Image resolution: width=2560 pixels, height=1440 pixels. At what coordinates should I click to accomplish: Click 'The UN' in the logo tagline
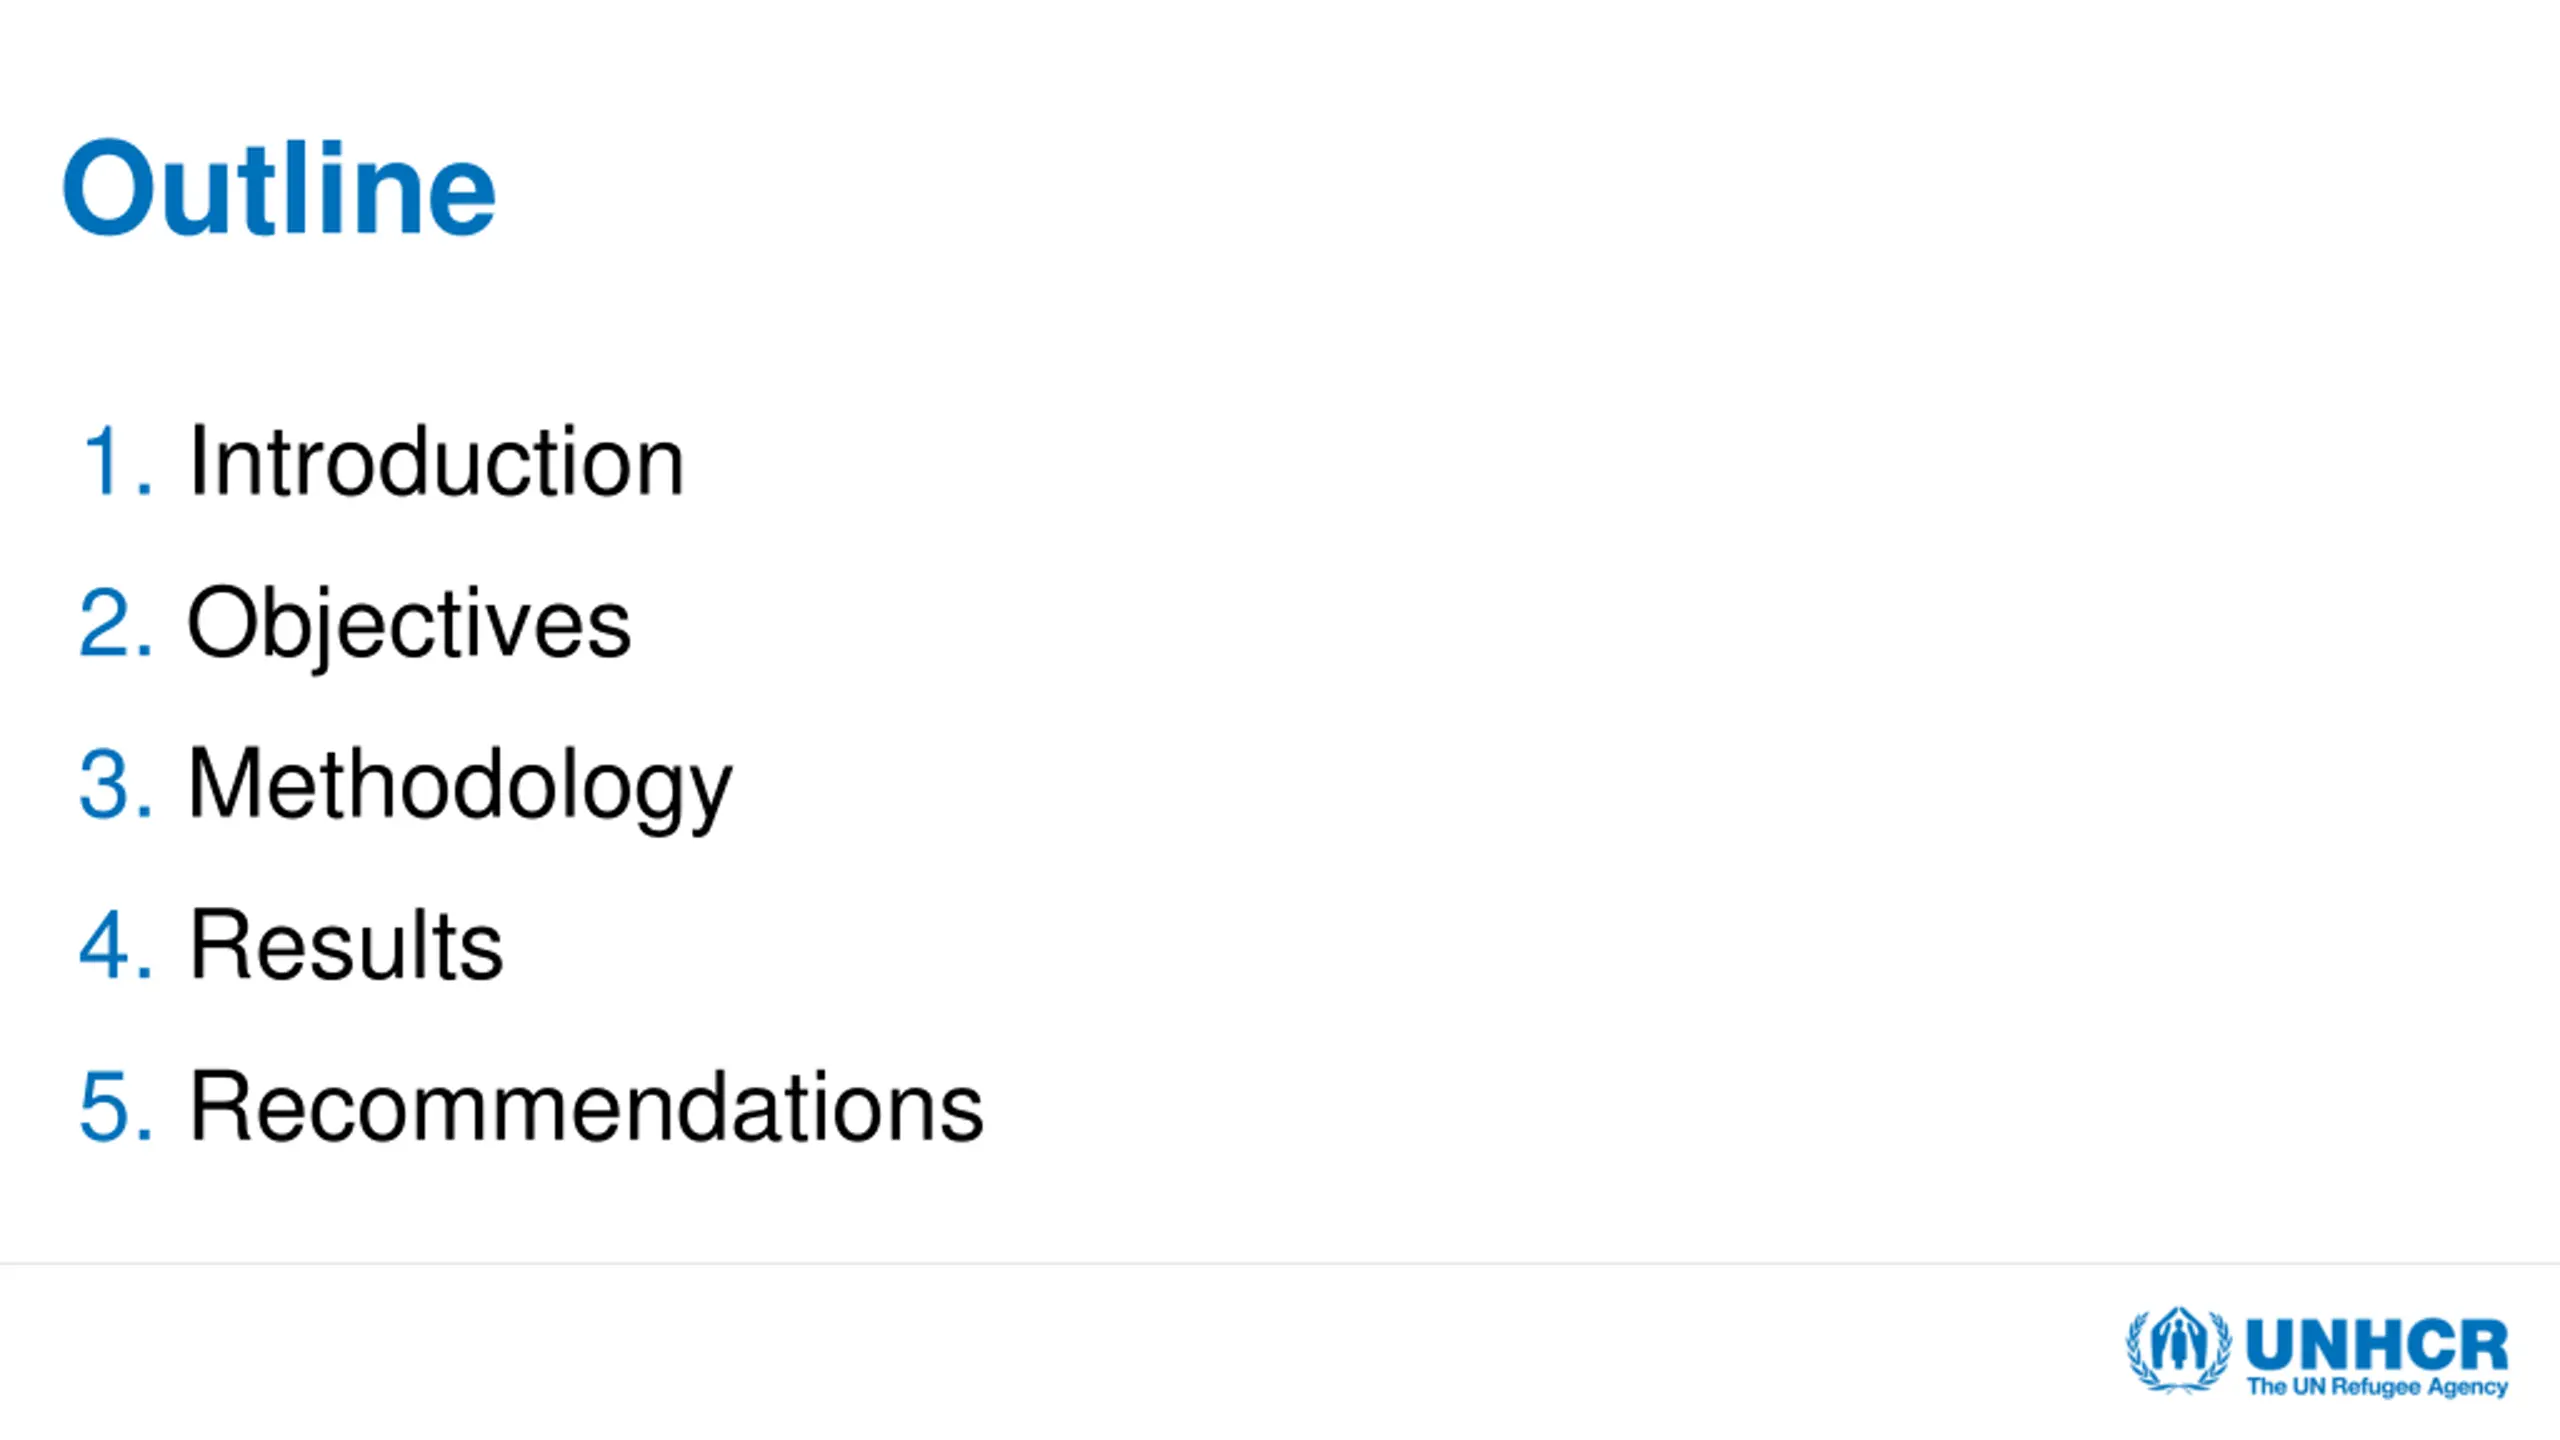pos(2287,1387)
